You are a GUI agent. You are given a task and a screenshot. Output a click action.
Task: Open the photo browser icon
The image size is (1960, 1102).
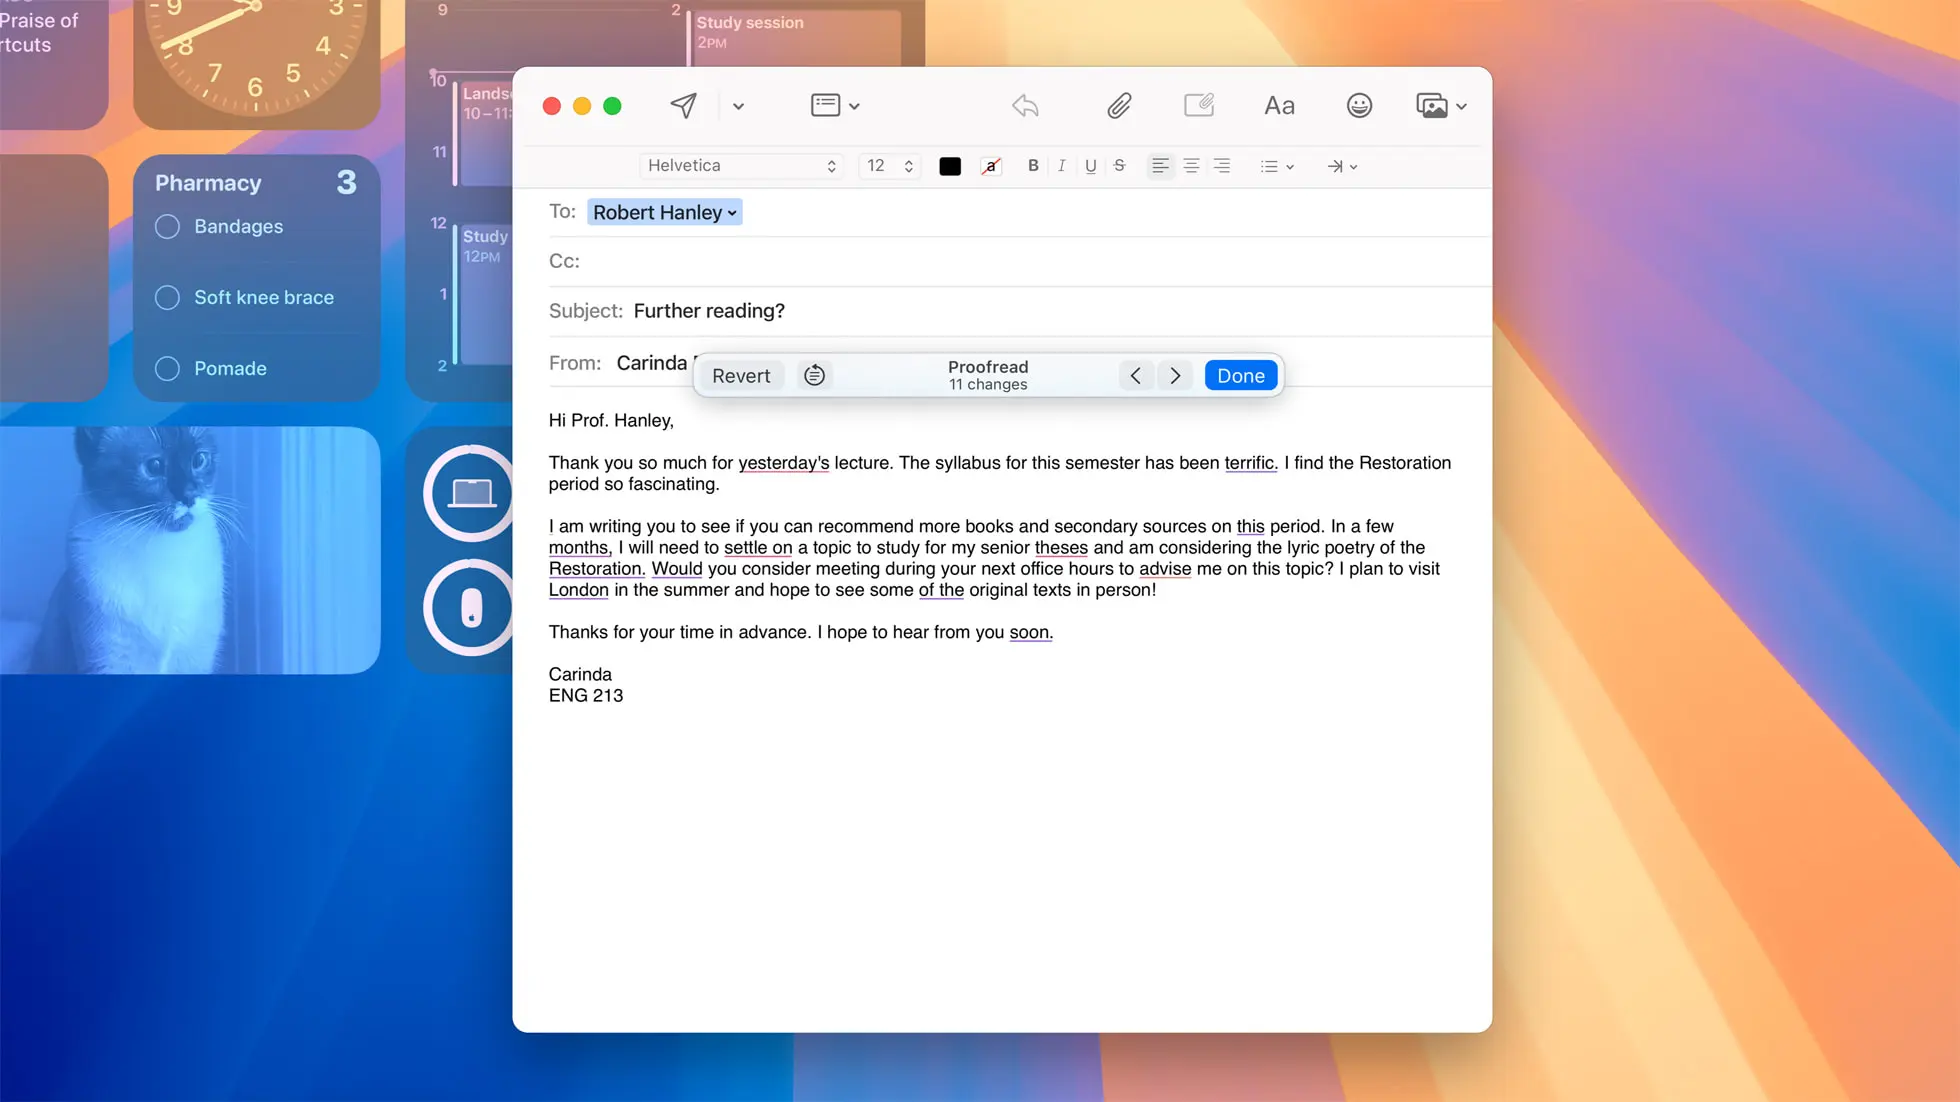click(x=1434, y=105)
